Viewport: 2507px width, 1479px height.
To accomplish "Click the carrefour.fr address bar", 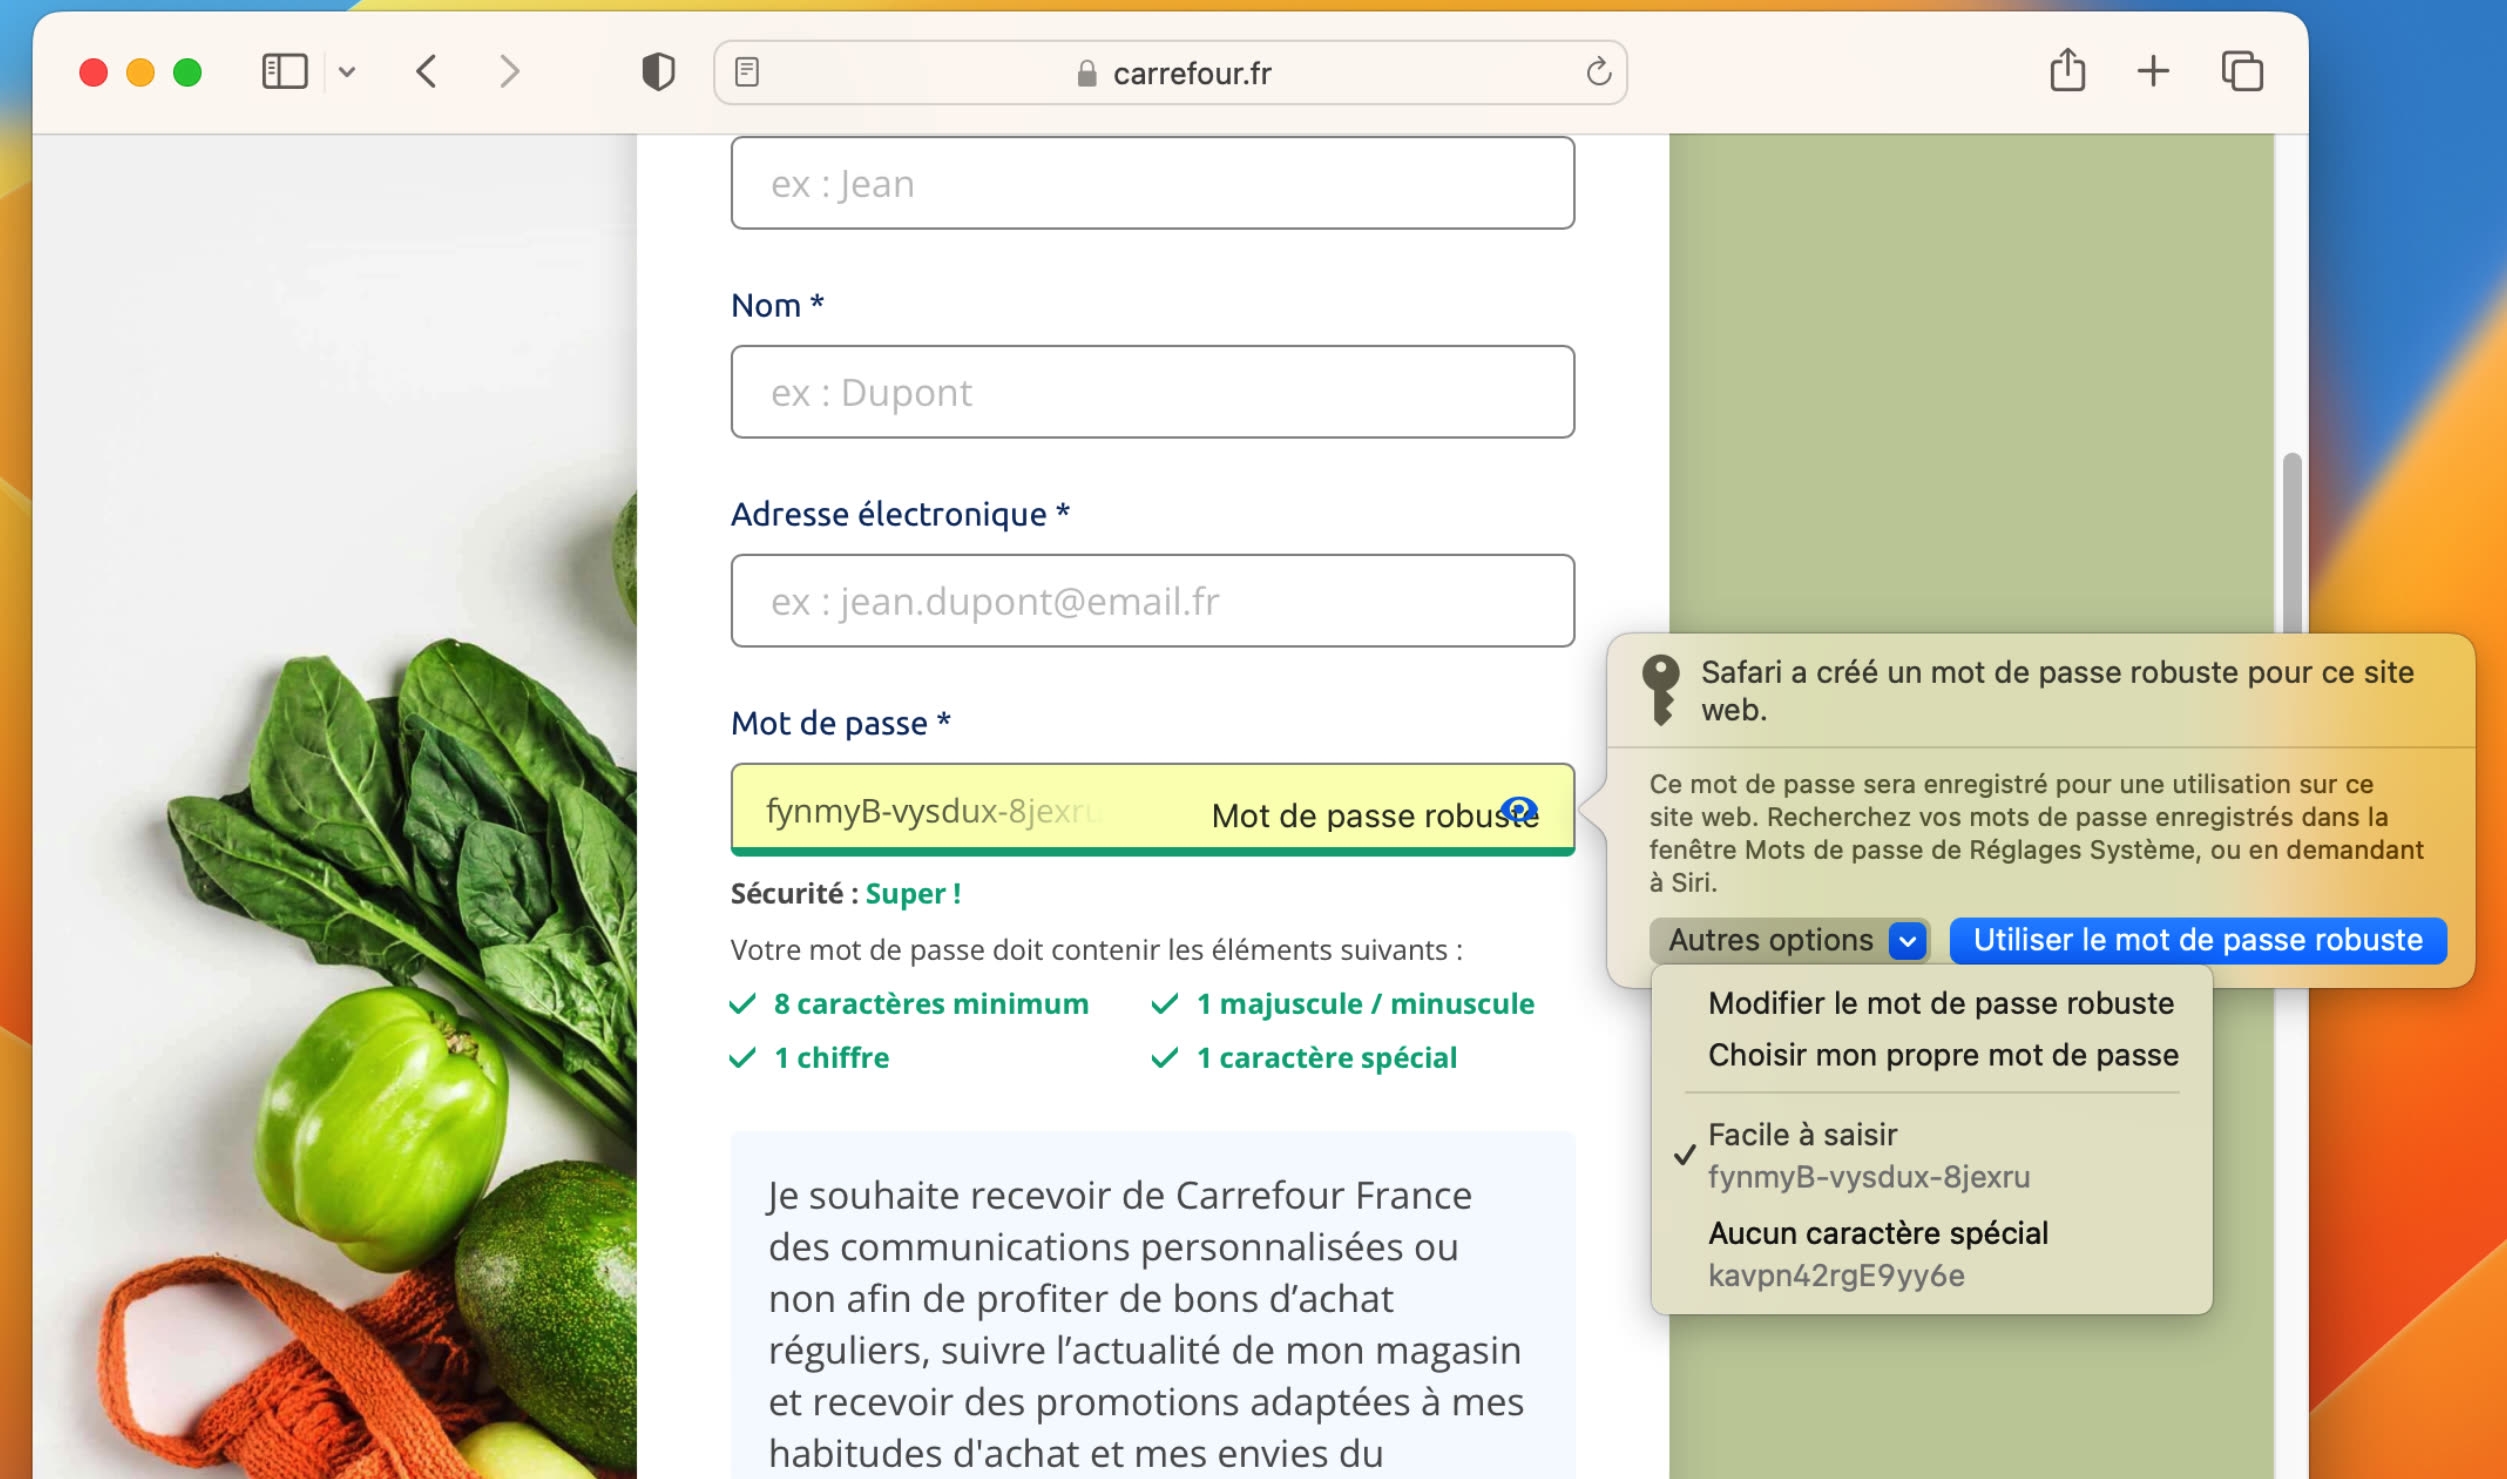I will [x=1170, y=72].
